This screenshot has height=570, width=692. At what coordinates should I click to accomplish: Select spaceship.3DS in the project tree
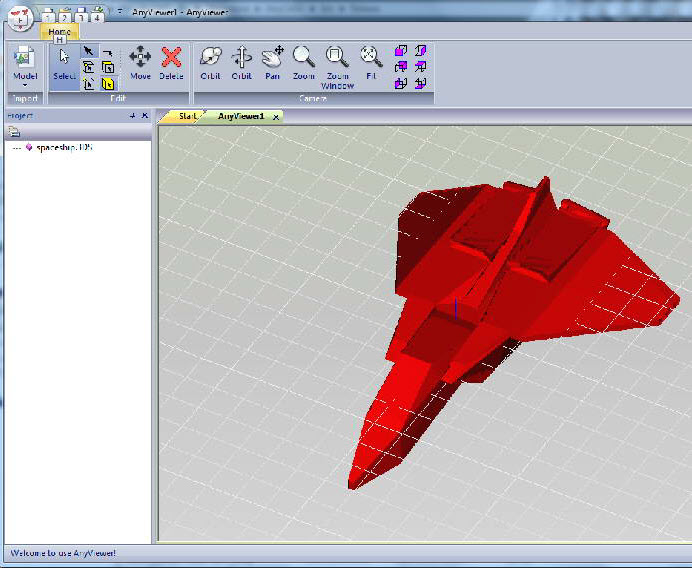(x=64, y=147)
